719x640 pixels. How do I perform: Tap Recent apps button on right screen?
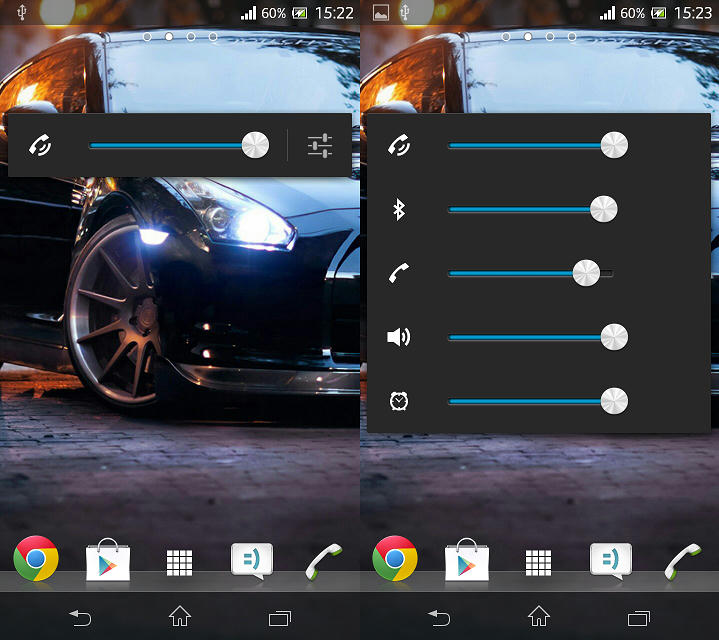coord(639,618)
